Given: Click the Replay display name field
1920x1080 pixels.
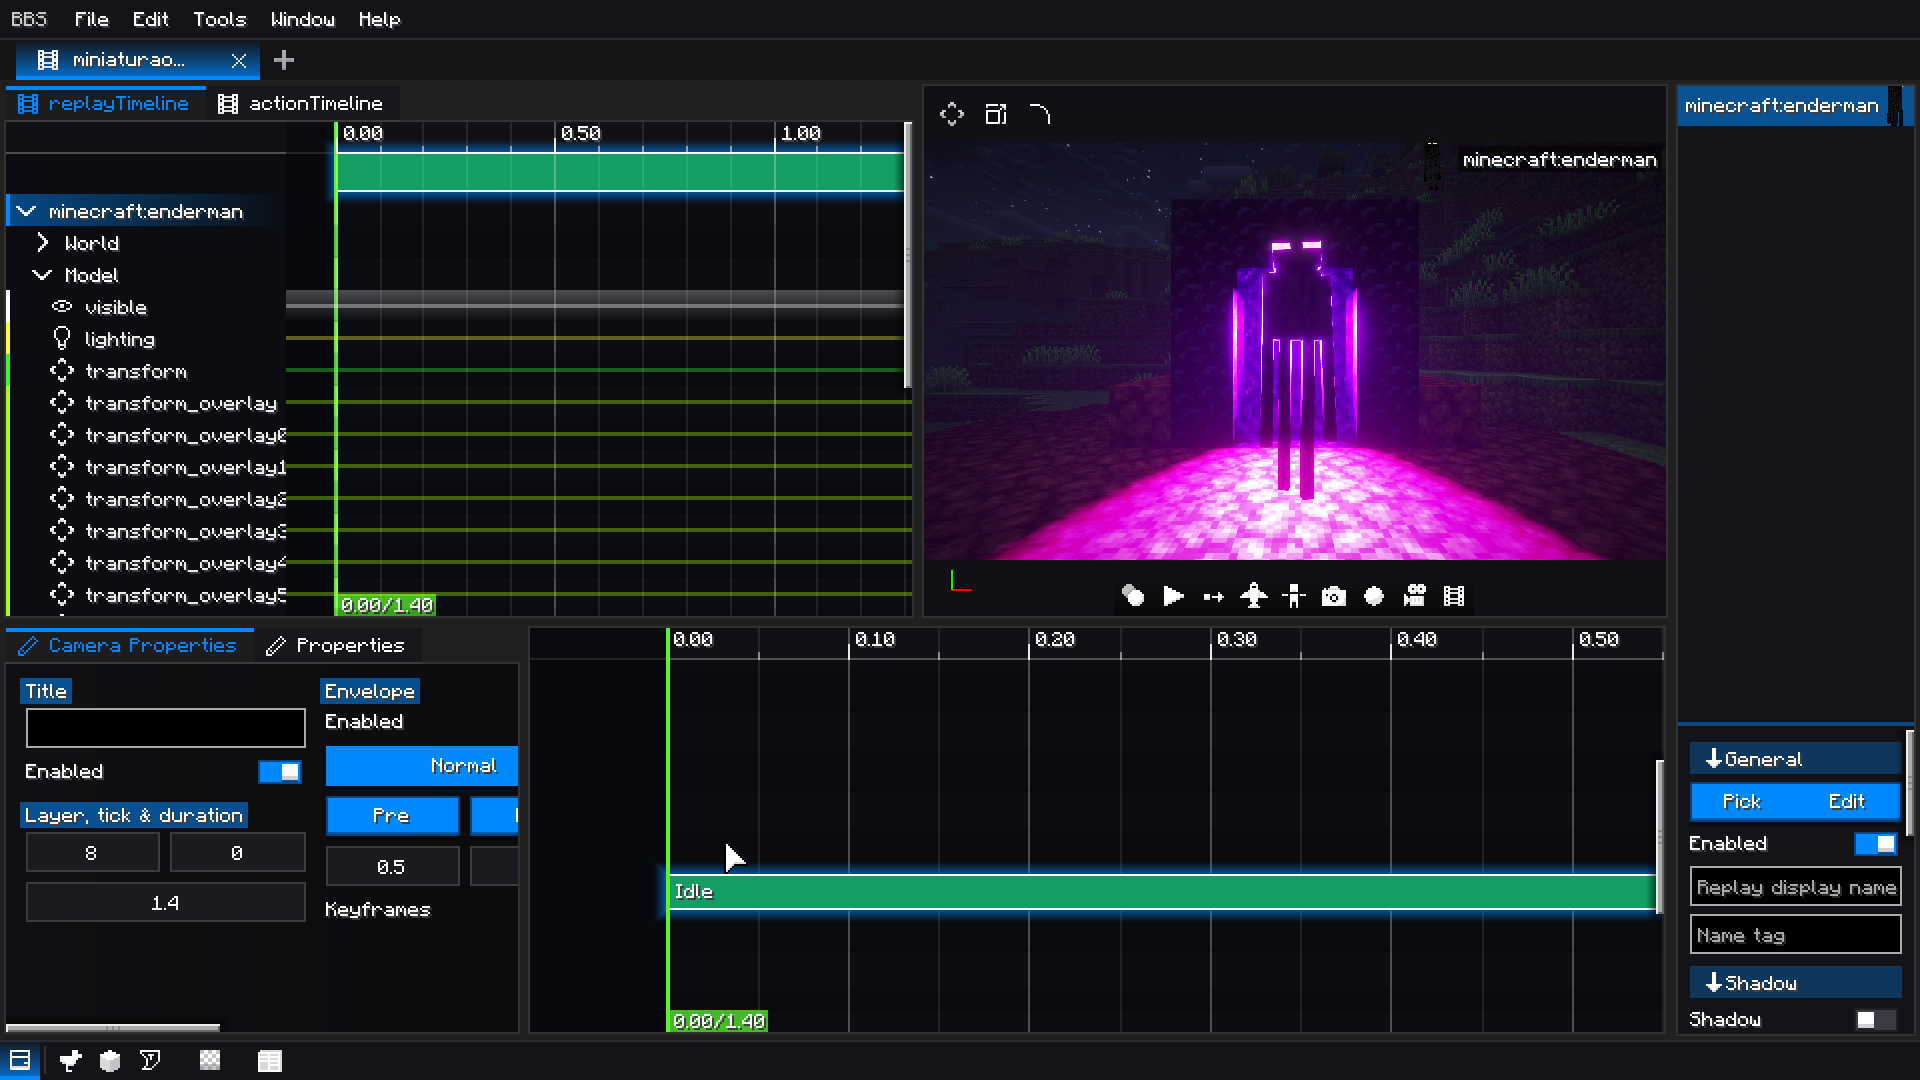Looking at the screenshot, I should 1796,887.
